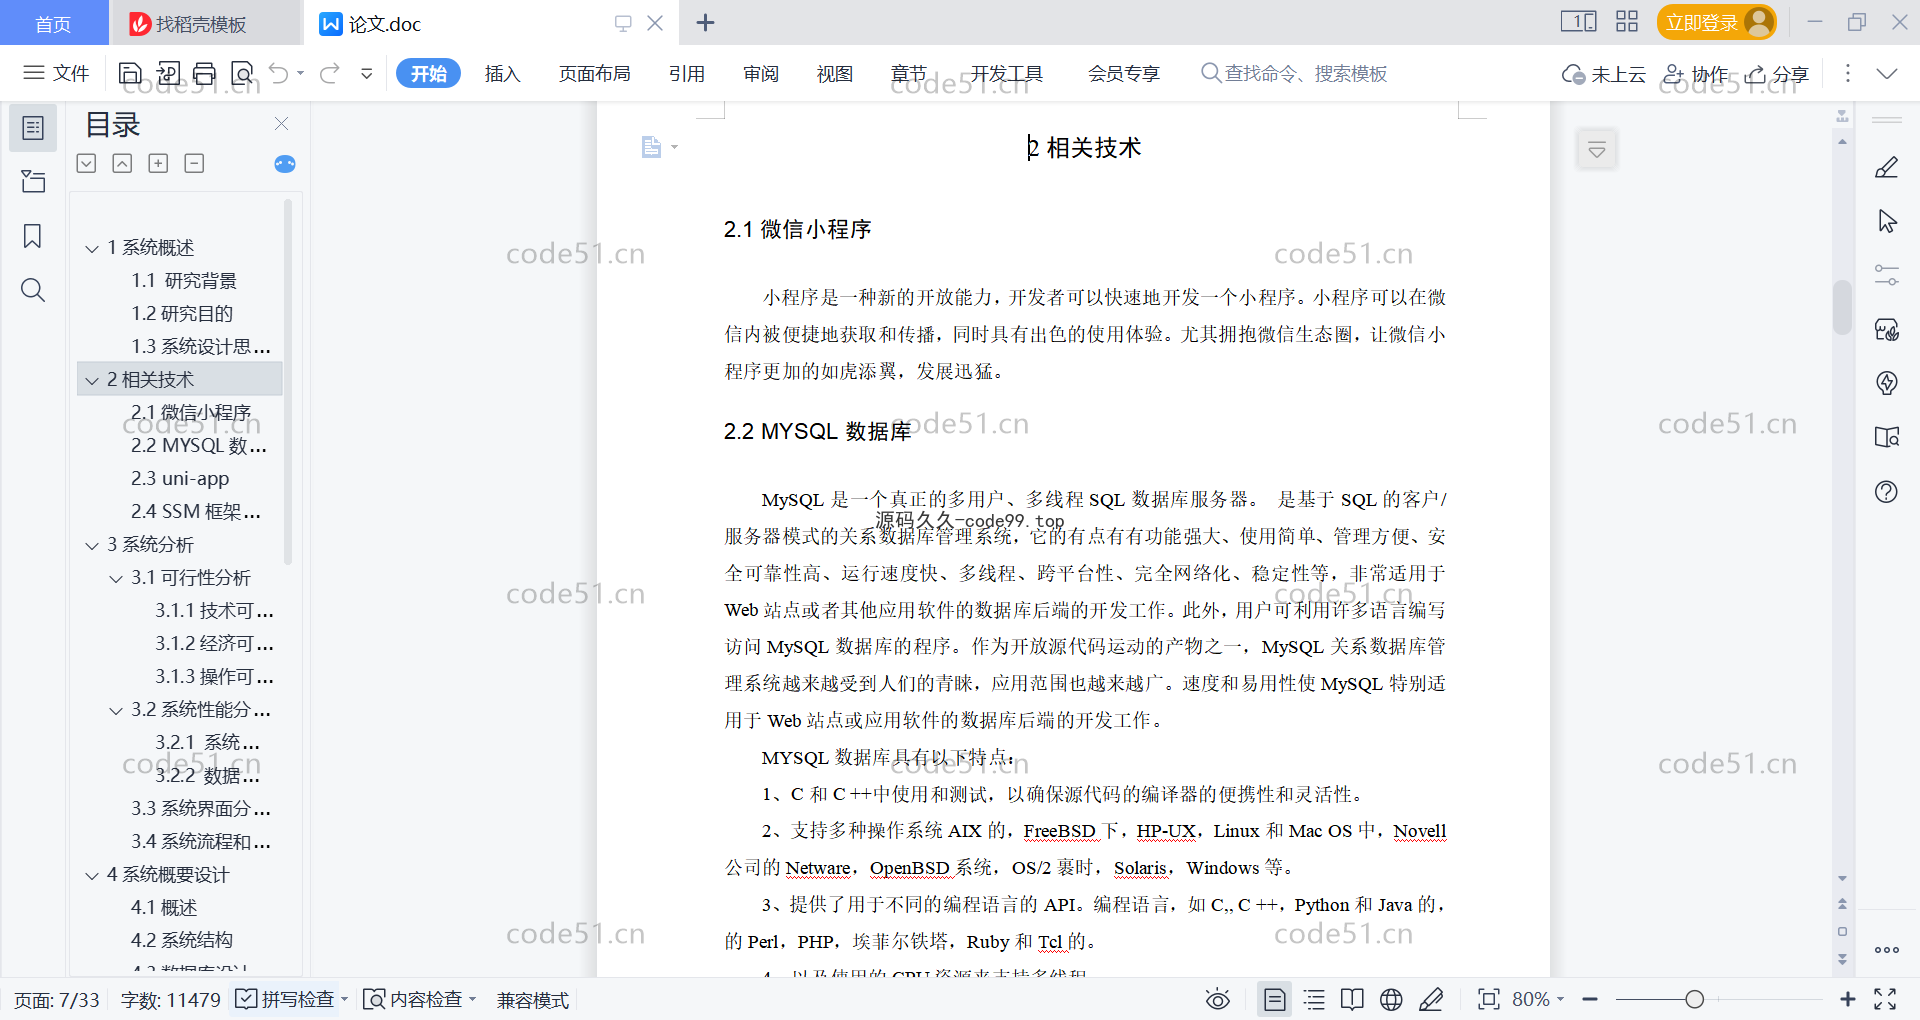This screenshot has width=1920, height=1020.
Task: Click the fit page zoom icon
Action: pos(1489,999)
